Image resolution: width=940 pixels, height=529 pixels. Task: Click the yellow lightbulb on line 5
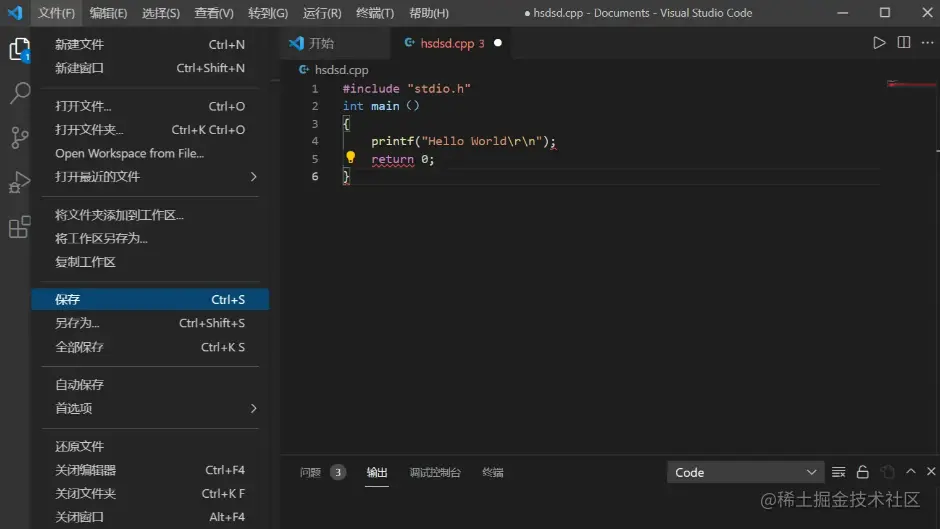(x=351, y=158)
